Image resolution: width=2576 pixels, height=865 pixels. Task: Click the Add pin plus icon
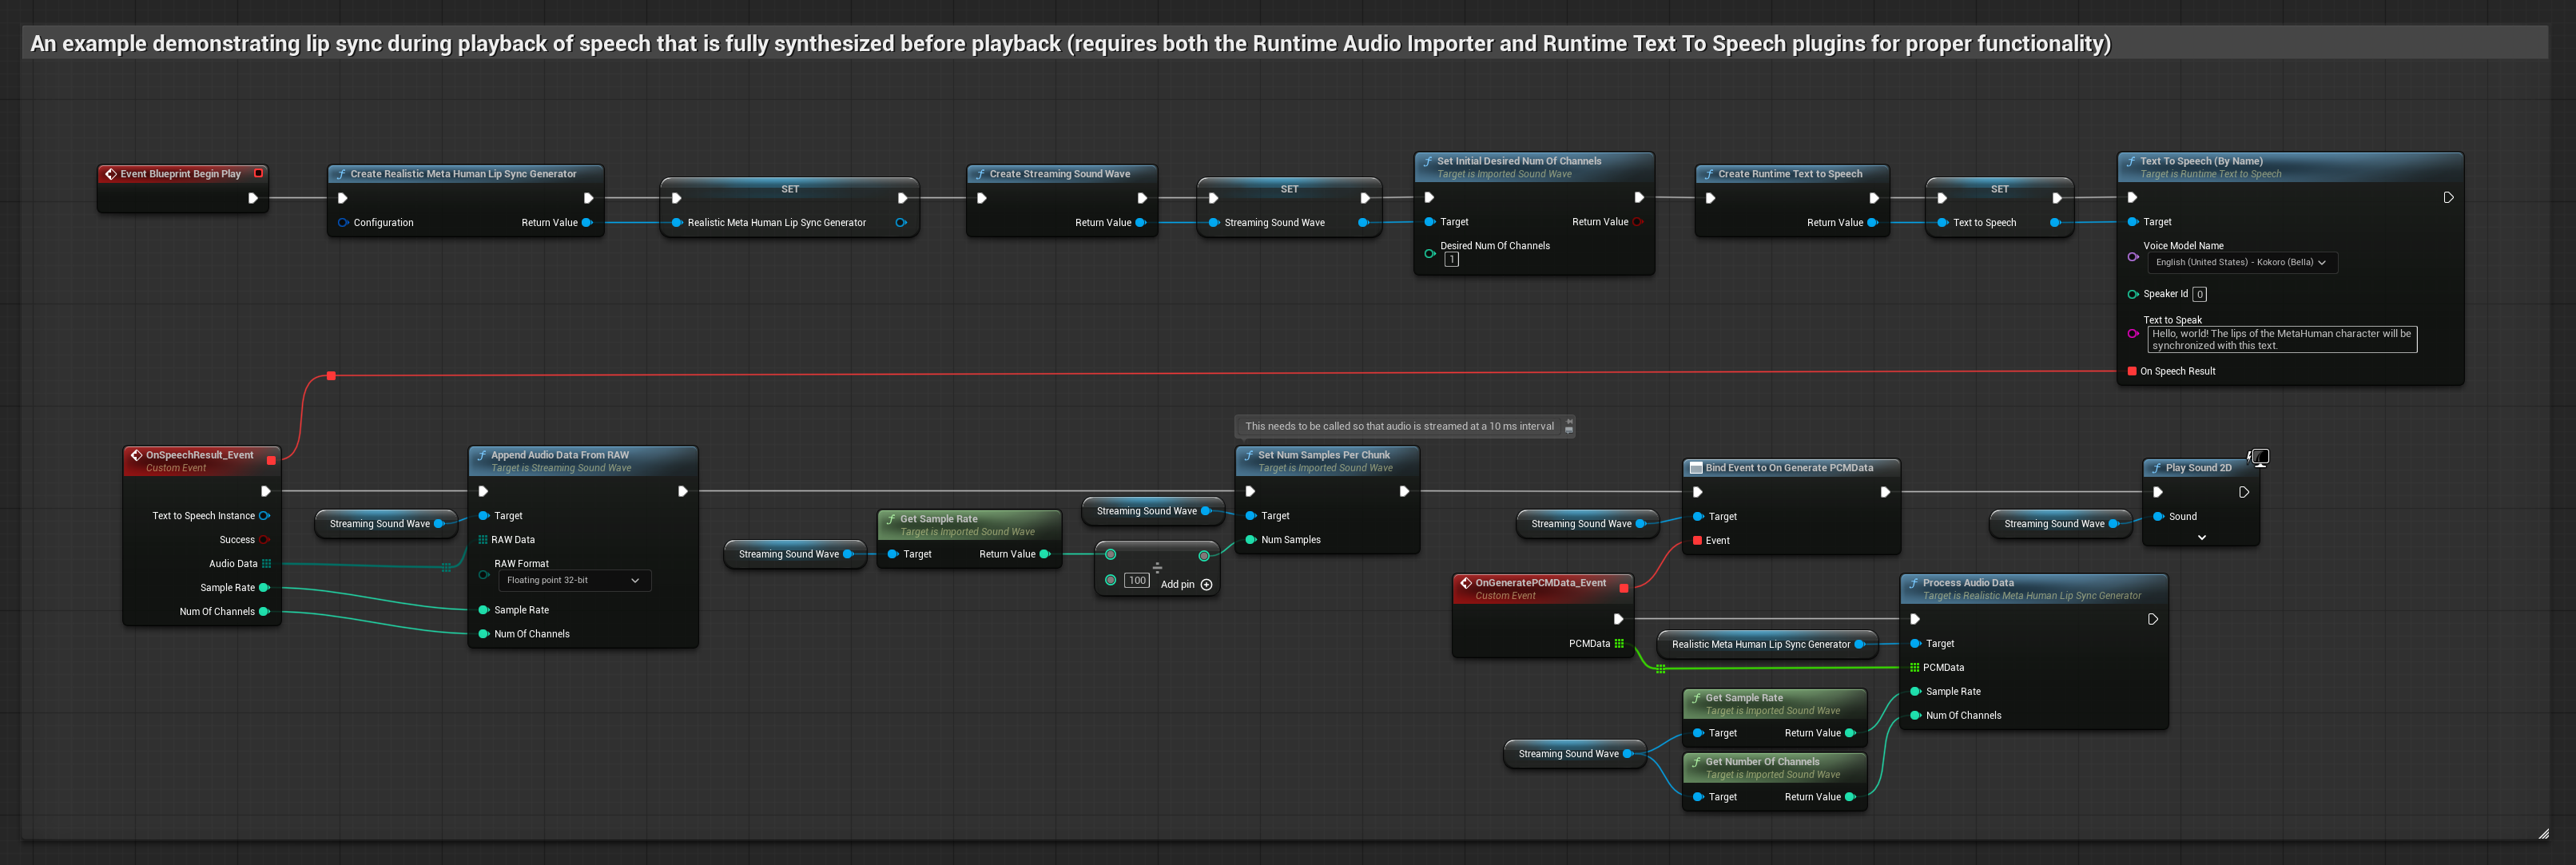(x=1206, y=585)
